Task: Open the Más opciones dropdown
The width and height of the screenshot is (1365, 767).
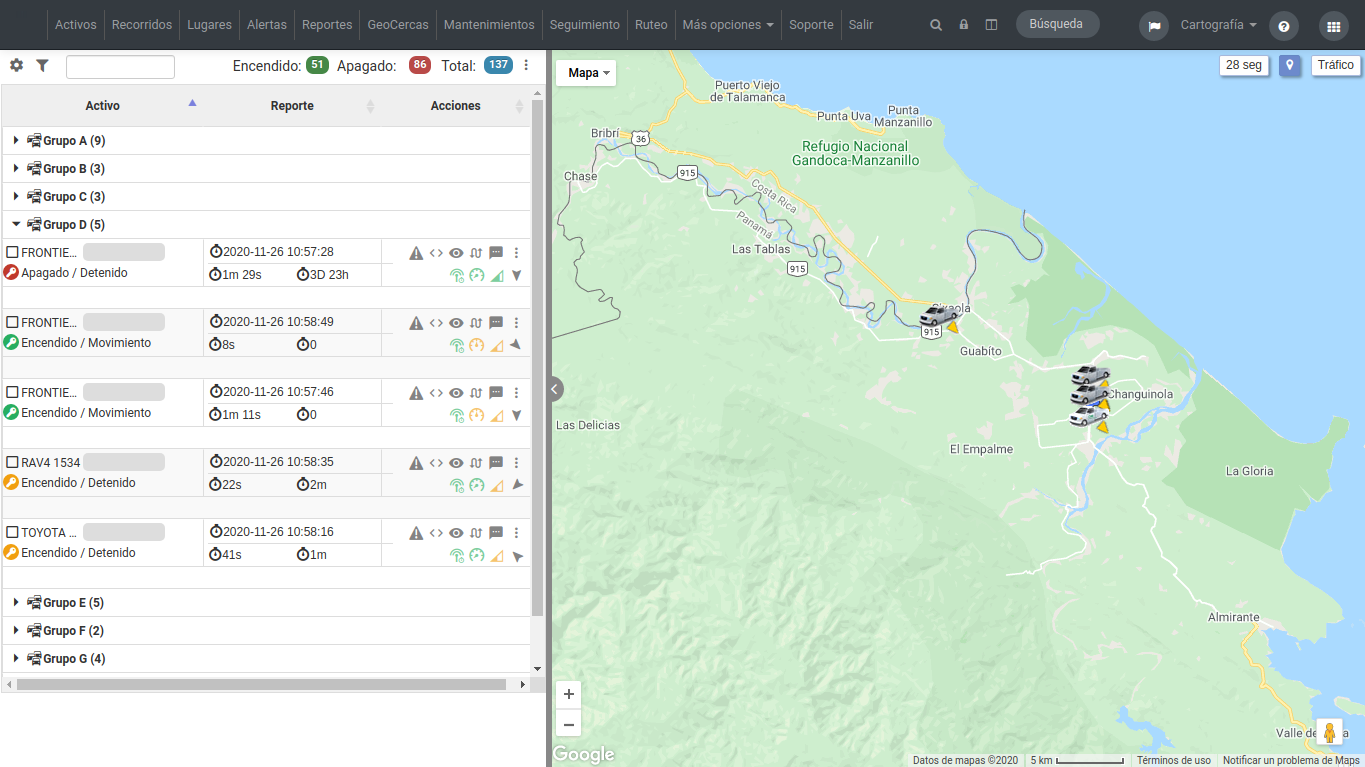Action: coord(728,25)
